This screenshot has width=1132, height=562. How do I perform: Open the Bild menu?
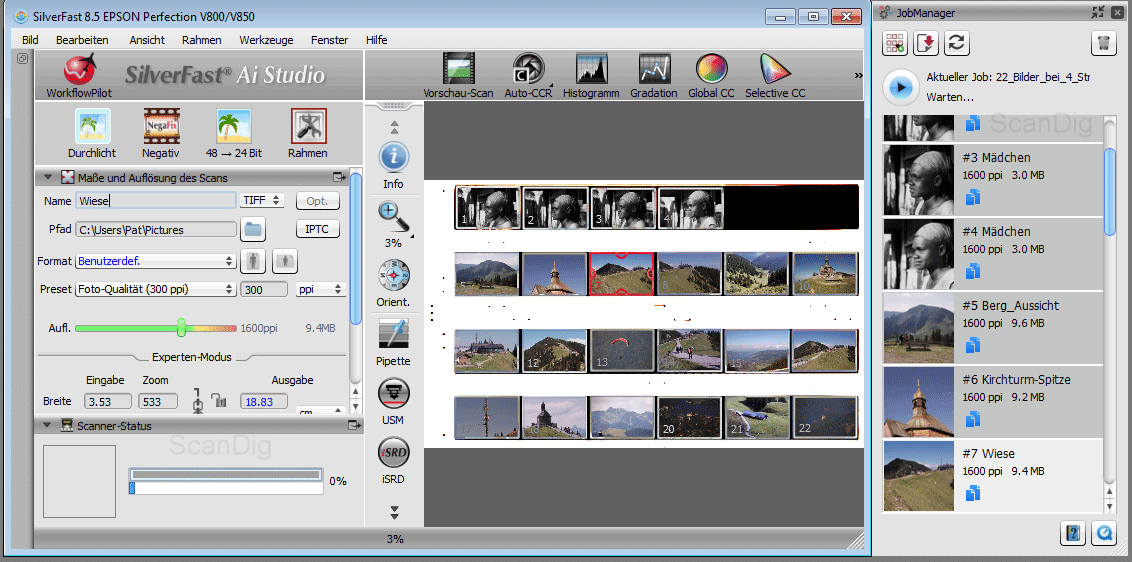pyautogui.click(x=30, y=40)
